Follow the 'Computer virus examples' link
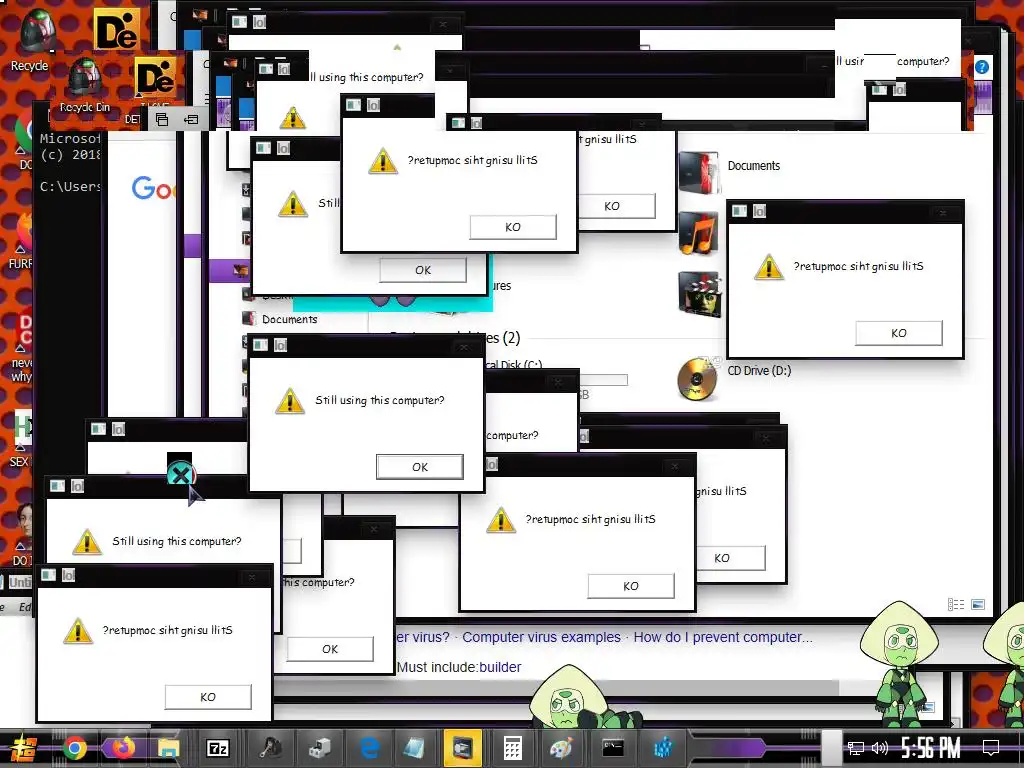Viewport: 1024px width, 768px height. coord(541,637)
